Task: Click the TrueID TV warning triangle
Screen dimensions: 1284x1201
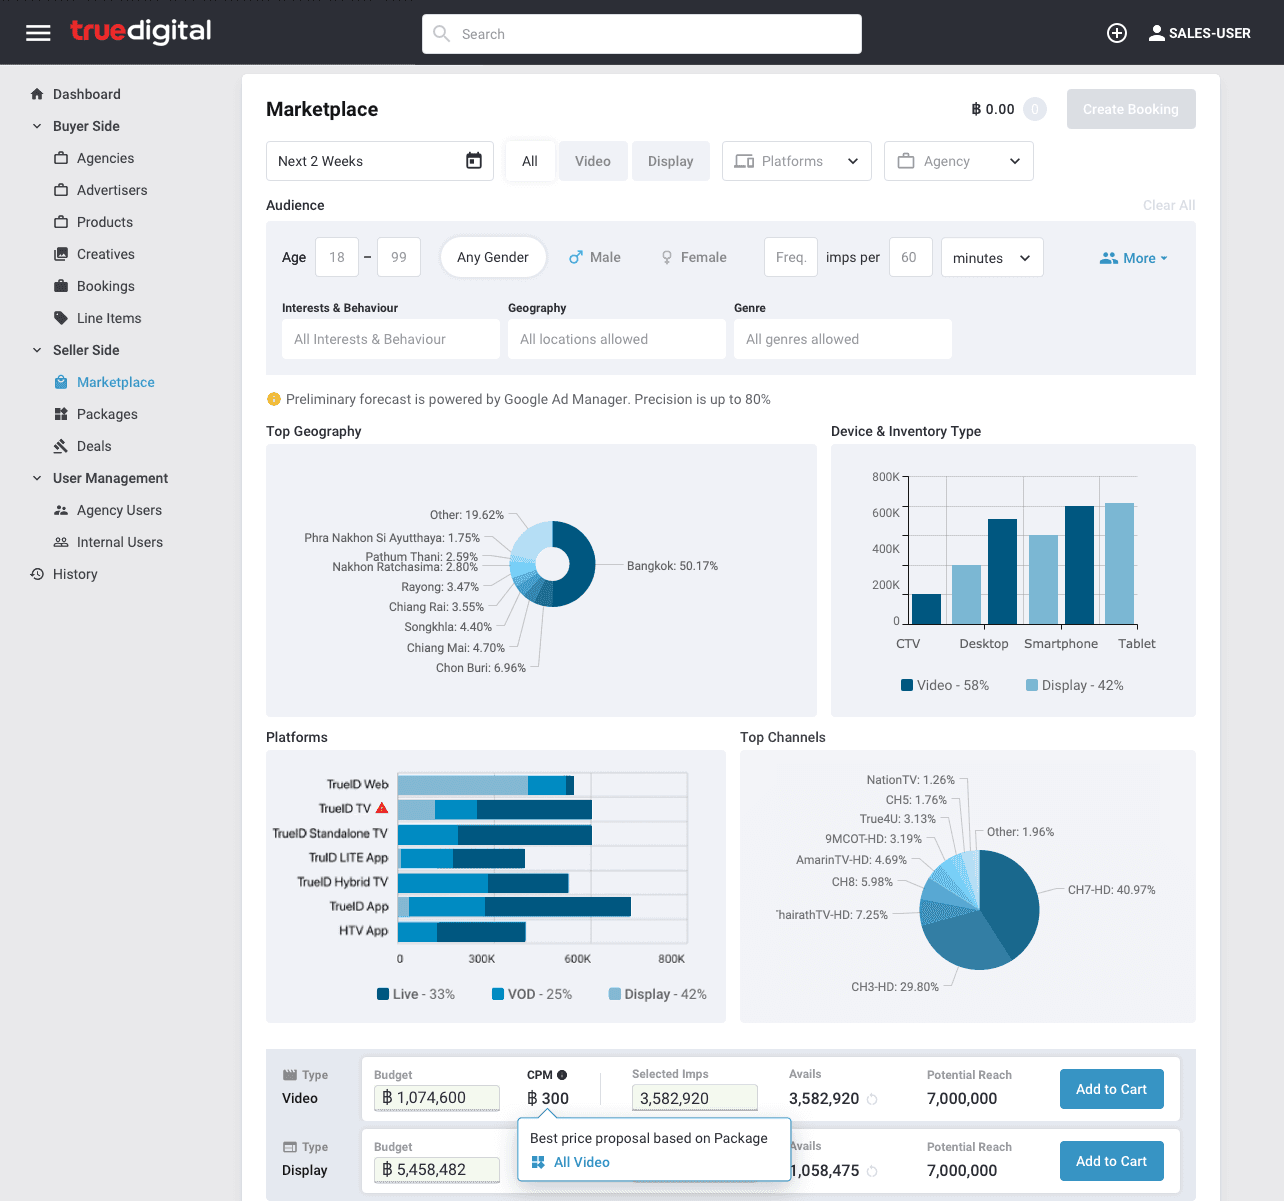Action: 382,808
